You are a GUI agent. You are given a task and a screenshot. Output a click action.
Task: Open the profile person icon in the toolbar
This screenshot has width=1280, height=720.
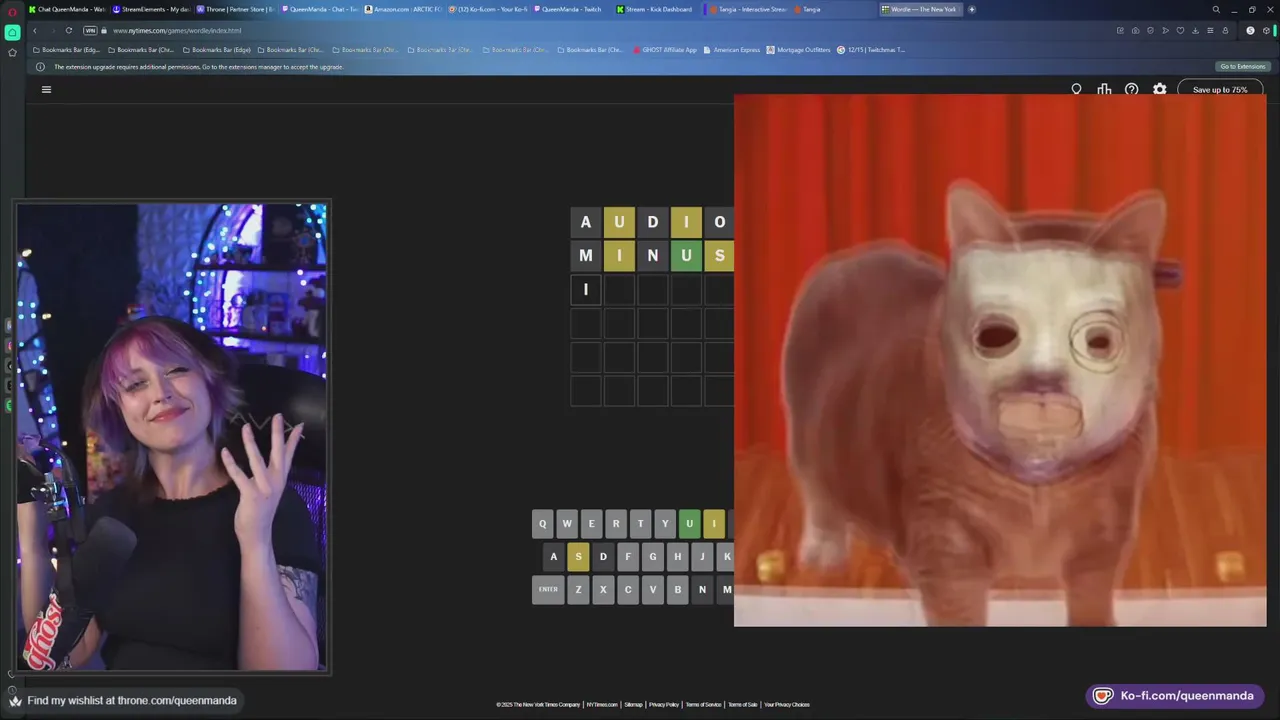[1225, 30]
